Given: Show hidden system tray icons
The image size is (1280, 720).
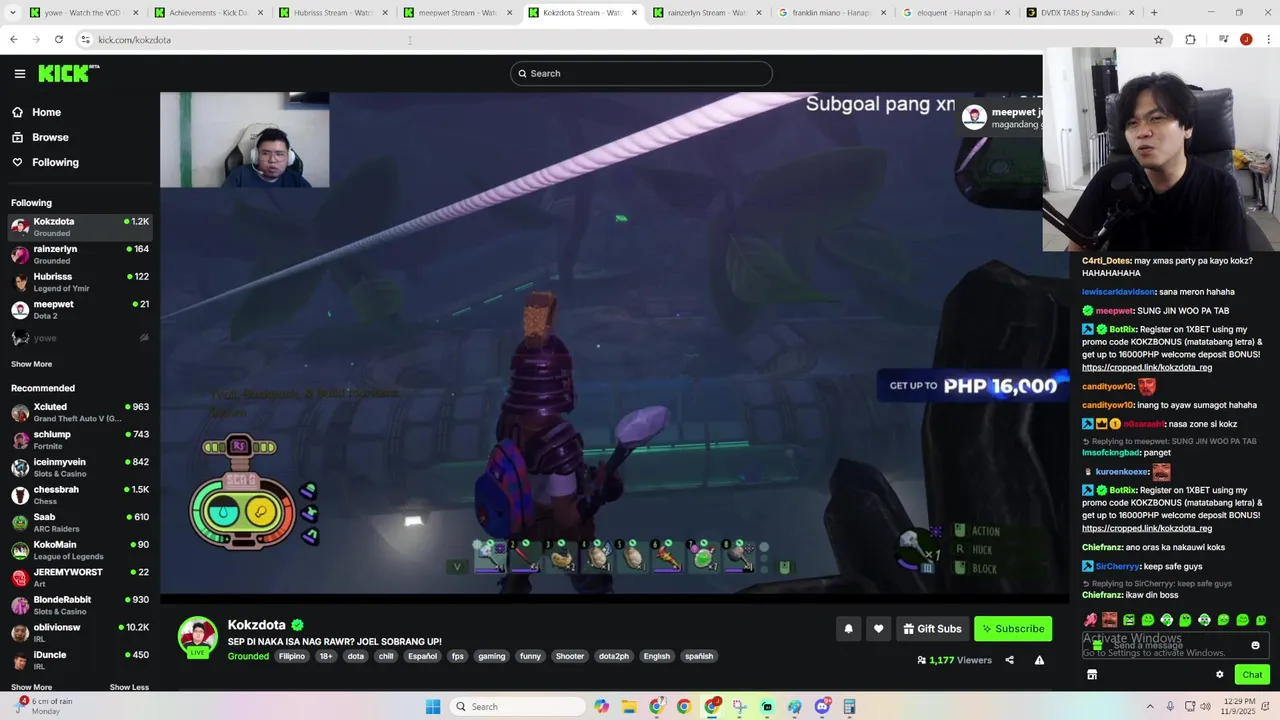Looking at the screenshot, I should point(1150,707).
